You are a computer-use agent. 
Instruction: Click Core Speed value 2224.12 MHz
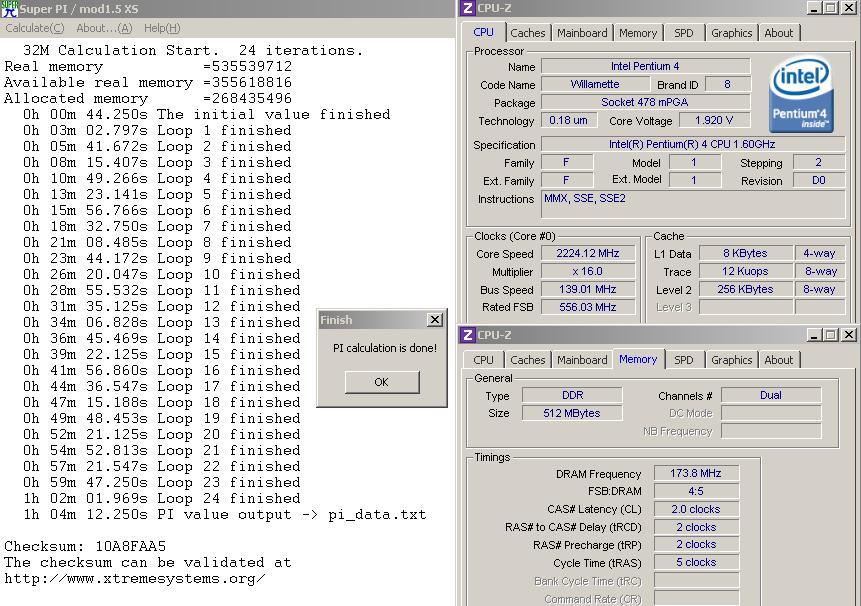click(588, 253)
